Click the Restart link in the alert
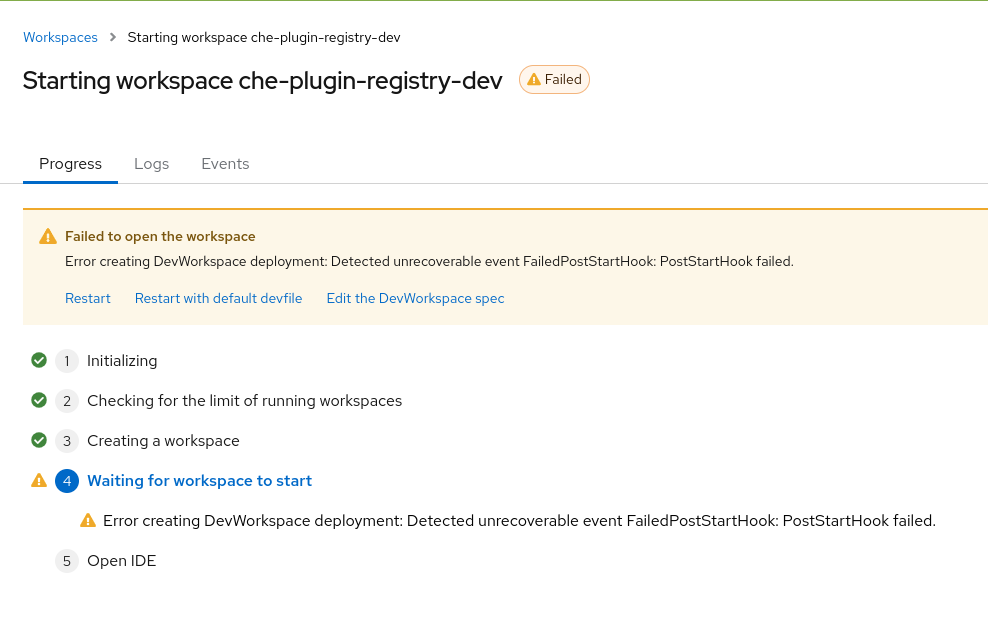This screenshot has width=988, height=622. pyautogui.click(x=88, y=298)
